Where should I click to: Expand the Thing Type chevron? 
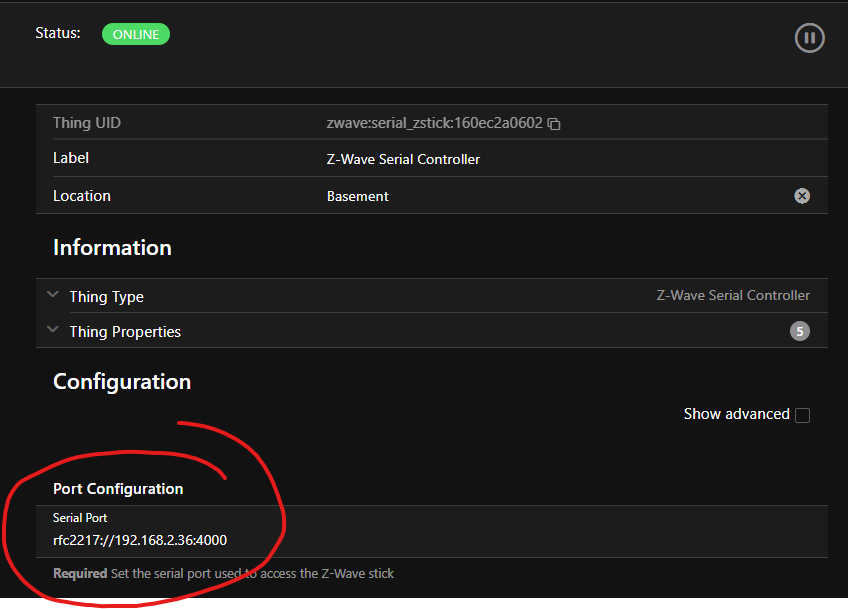click(52, 295)
